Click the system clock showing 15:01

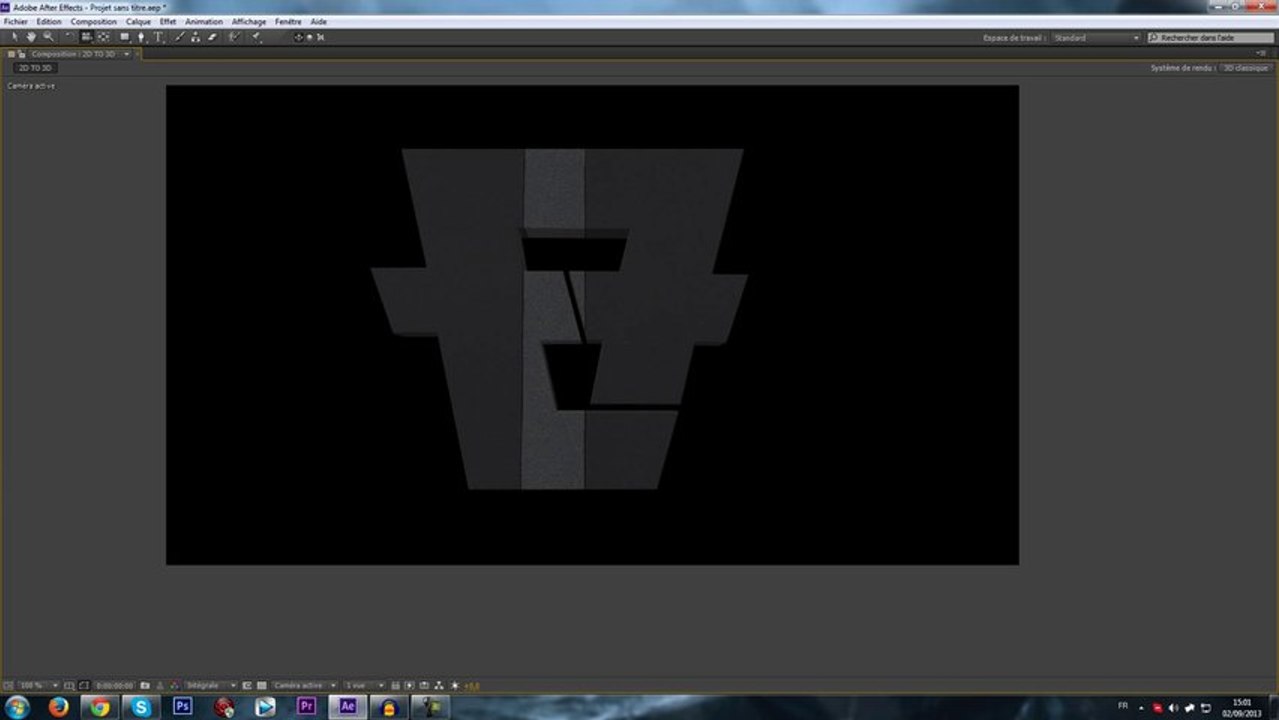click(x=1242, y=707)
